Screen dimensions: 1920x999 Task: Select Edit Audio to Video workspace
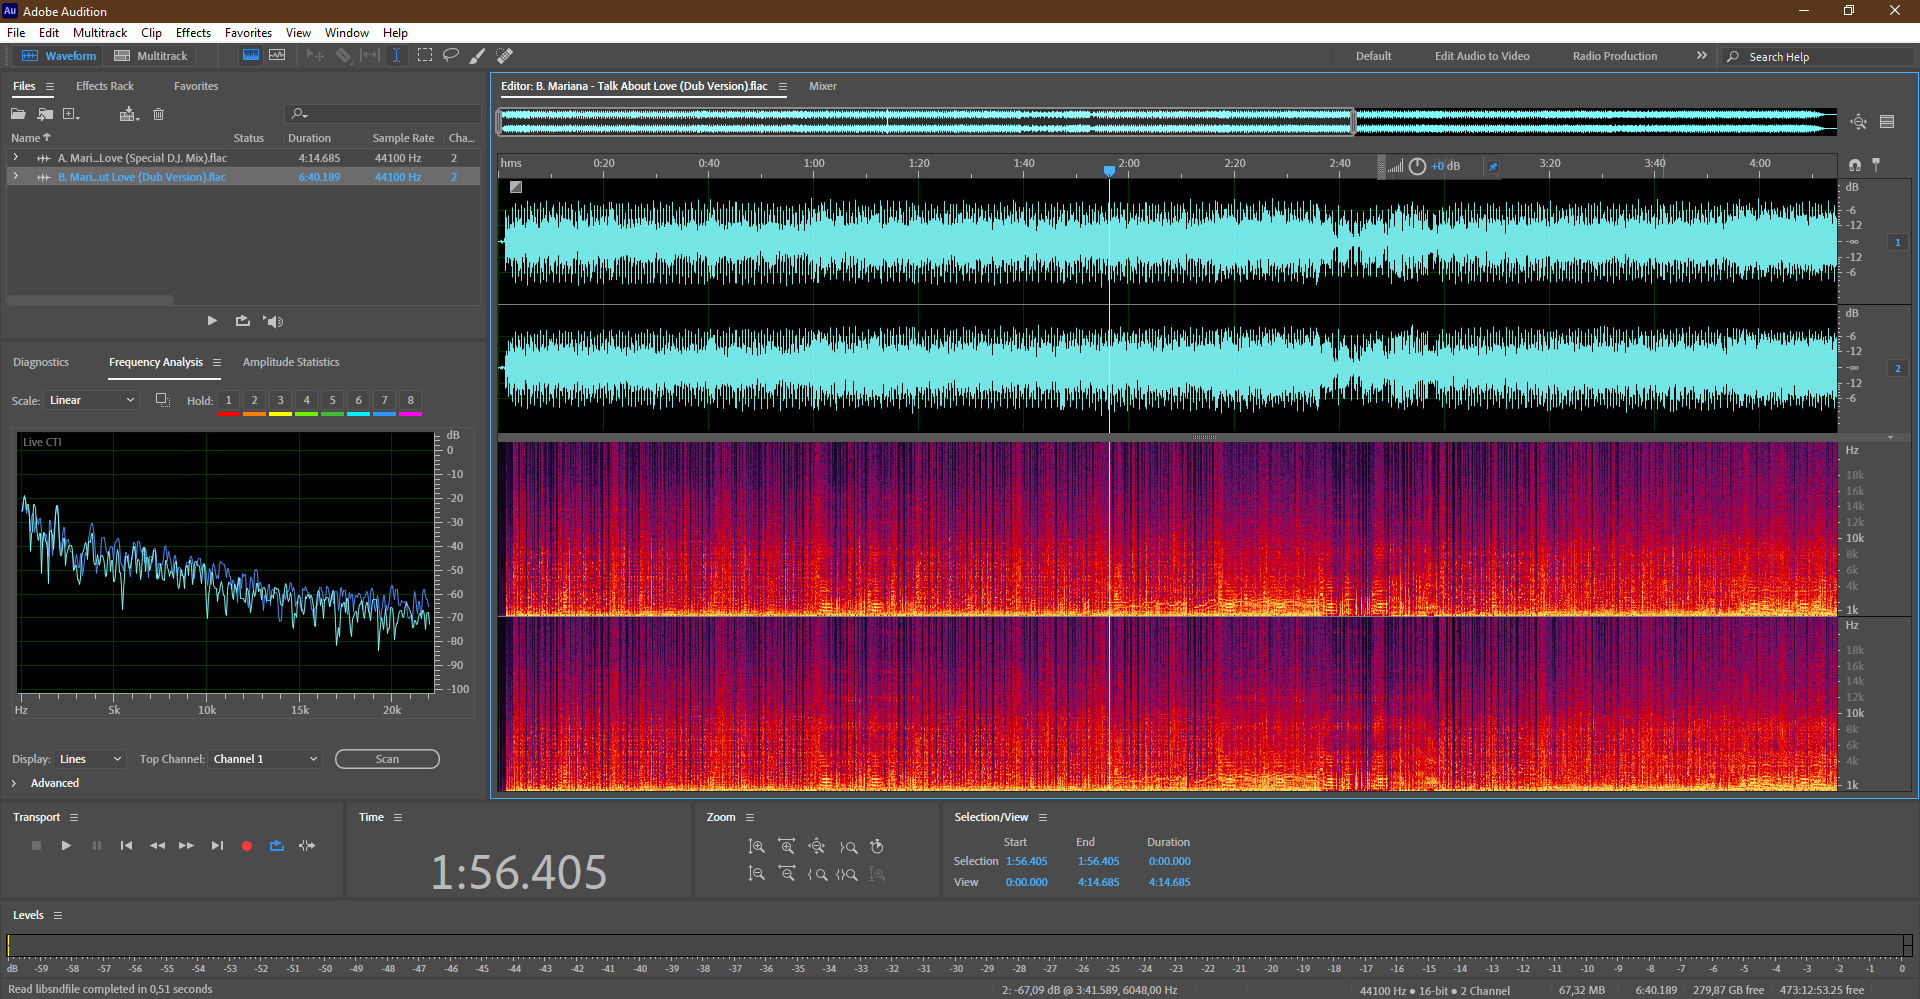(x=1482, y=56)
